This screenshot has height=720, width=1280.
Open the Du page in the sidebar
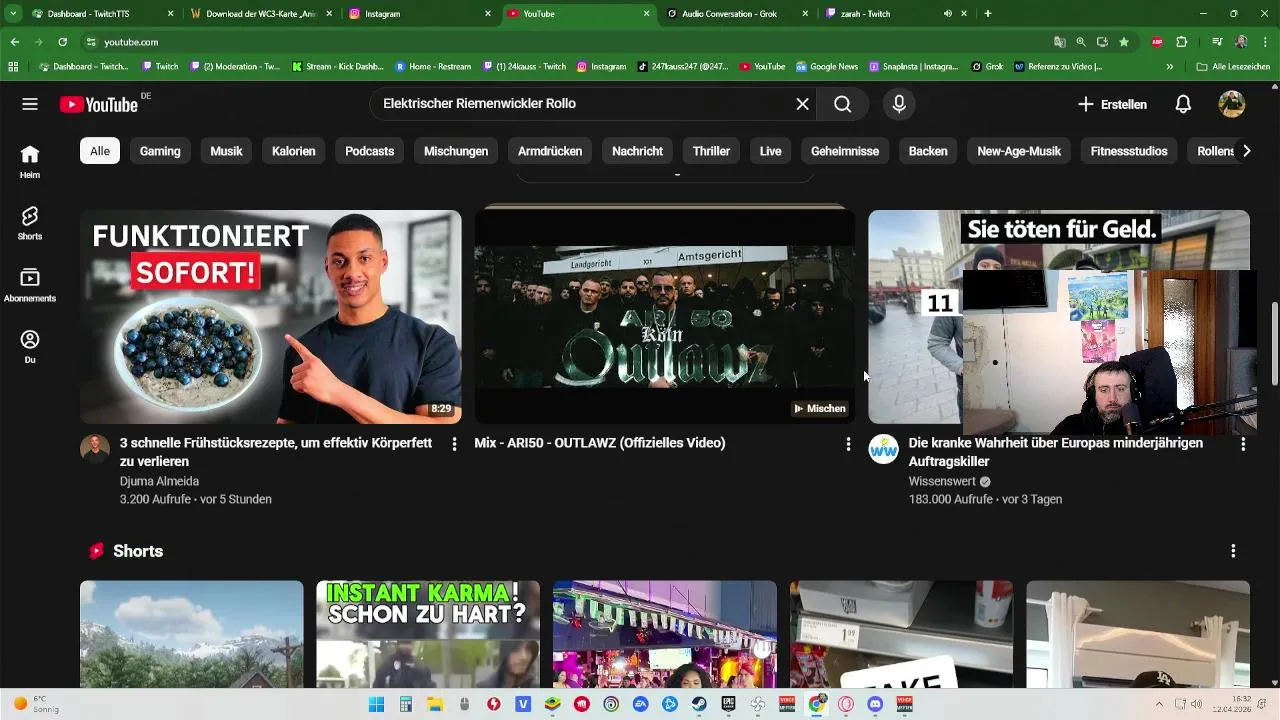coord(30,347)
